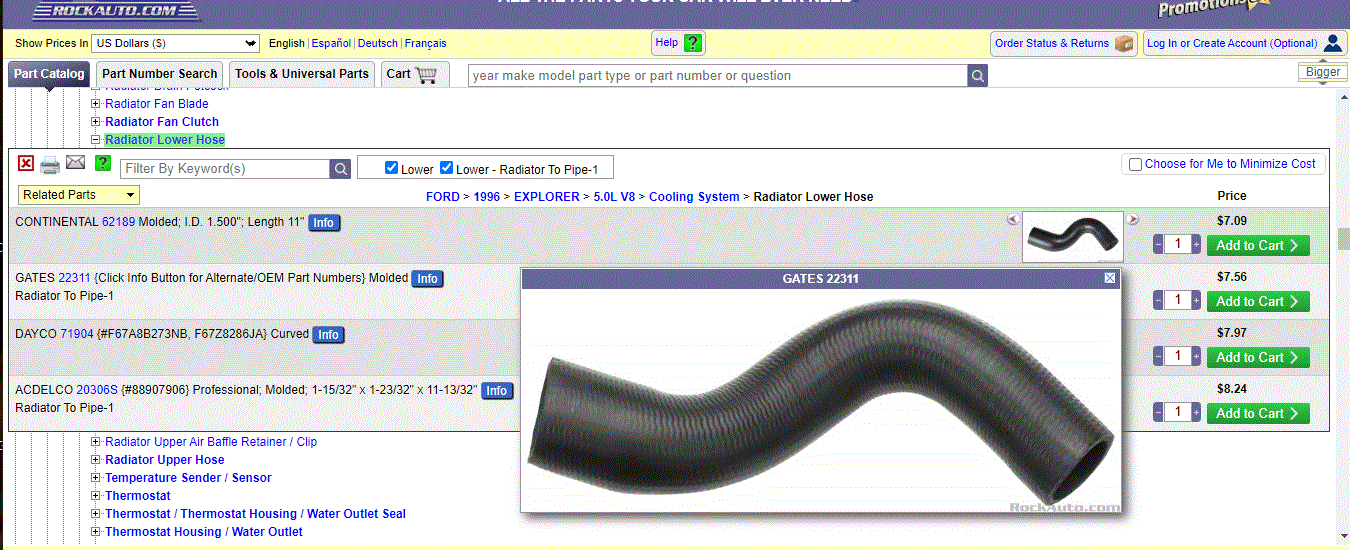Click the main search magnifier button

pos(978,76)
